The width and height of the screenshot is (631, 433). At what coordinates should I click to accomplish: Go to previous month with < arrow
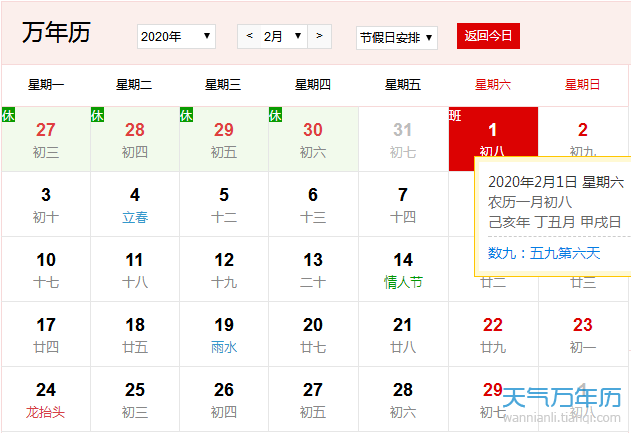[250, 36]
